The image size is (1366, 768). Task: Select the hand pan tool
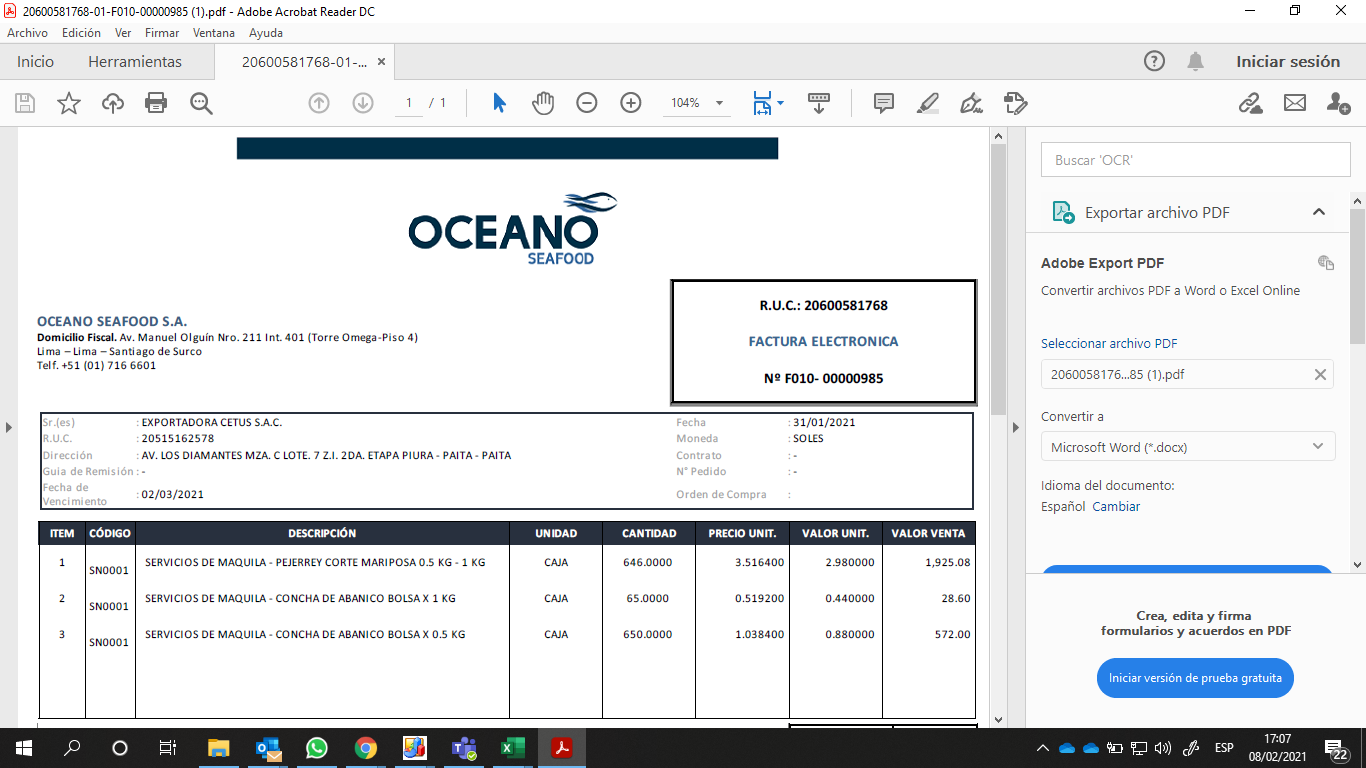click(x=543, y=103)
